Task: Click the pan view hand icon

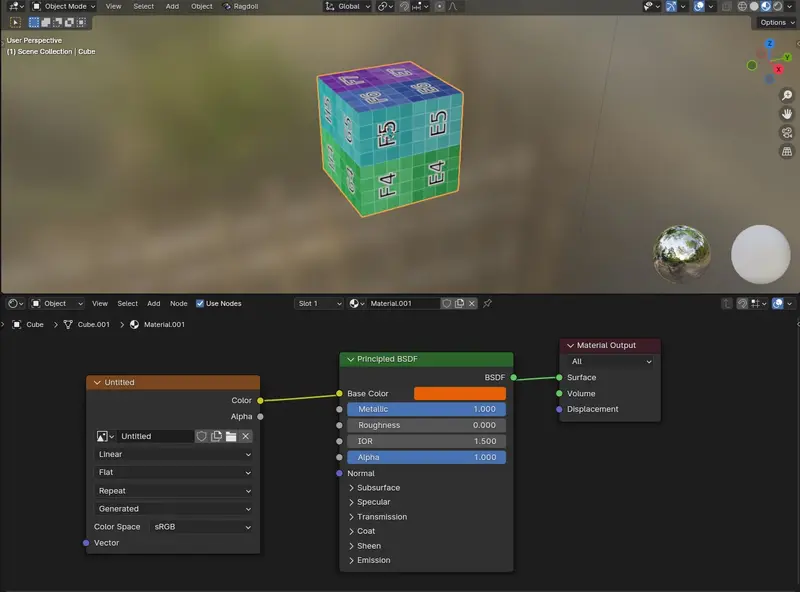Action: tap(787, 113)
